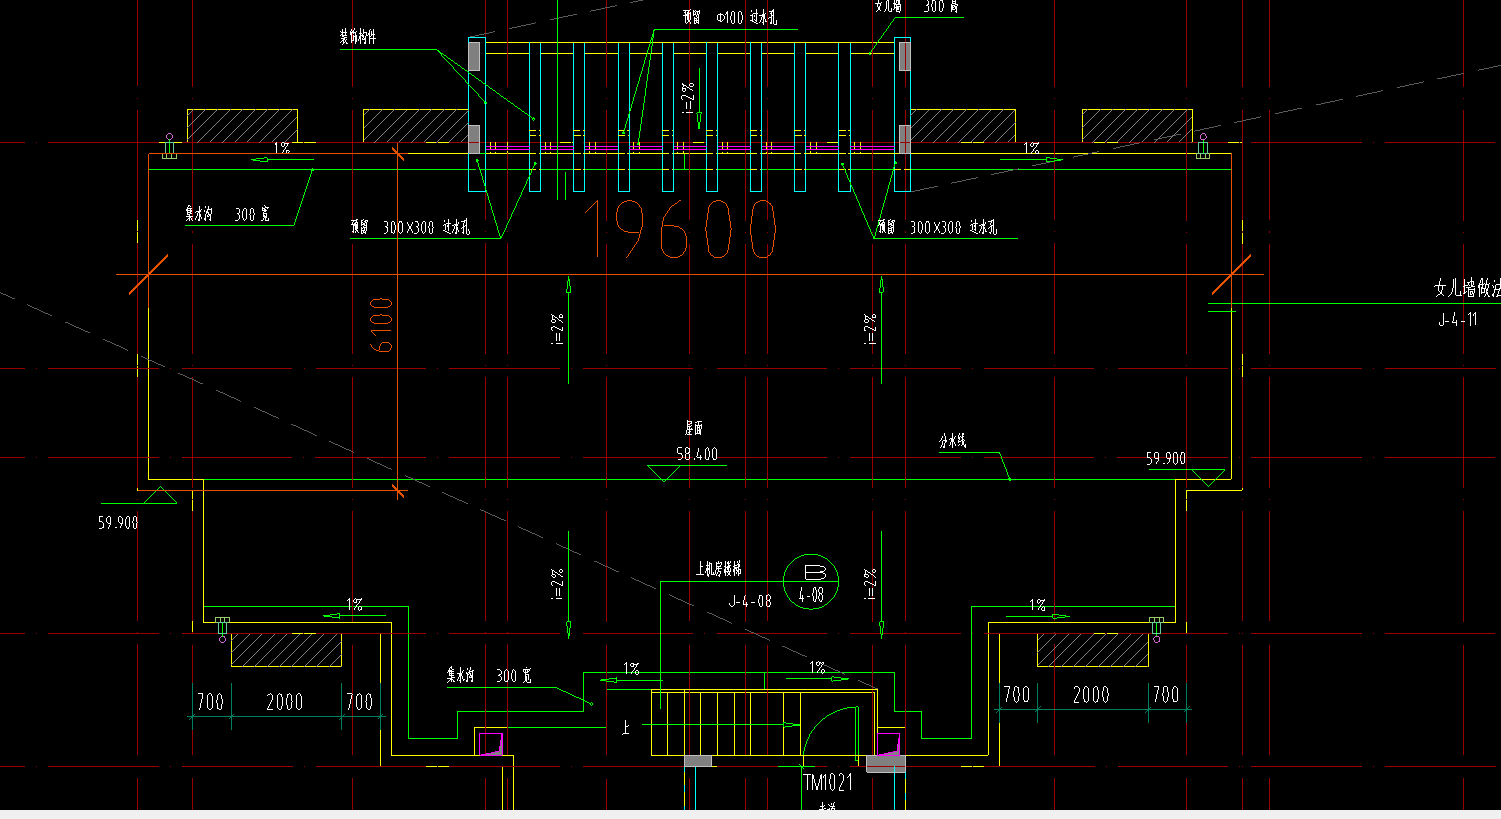
Task: Click the right 预留 300X300 过水孔 note
Action: tap(937, 228)
